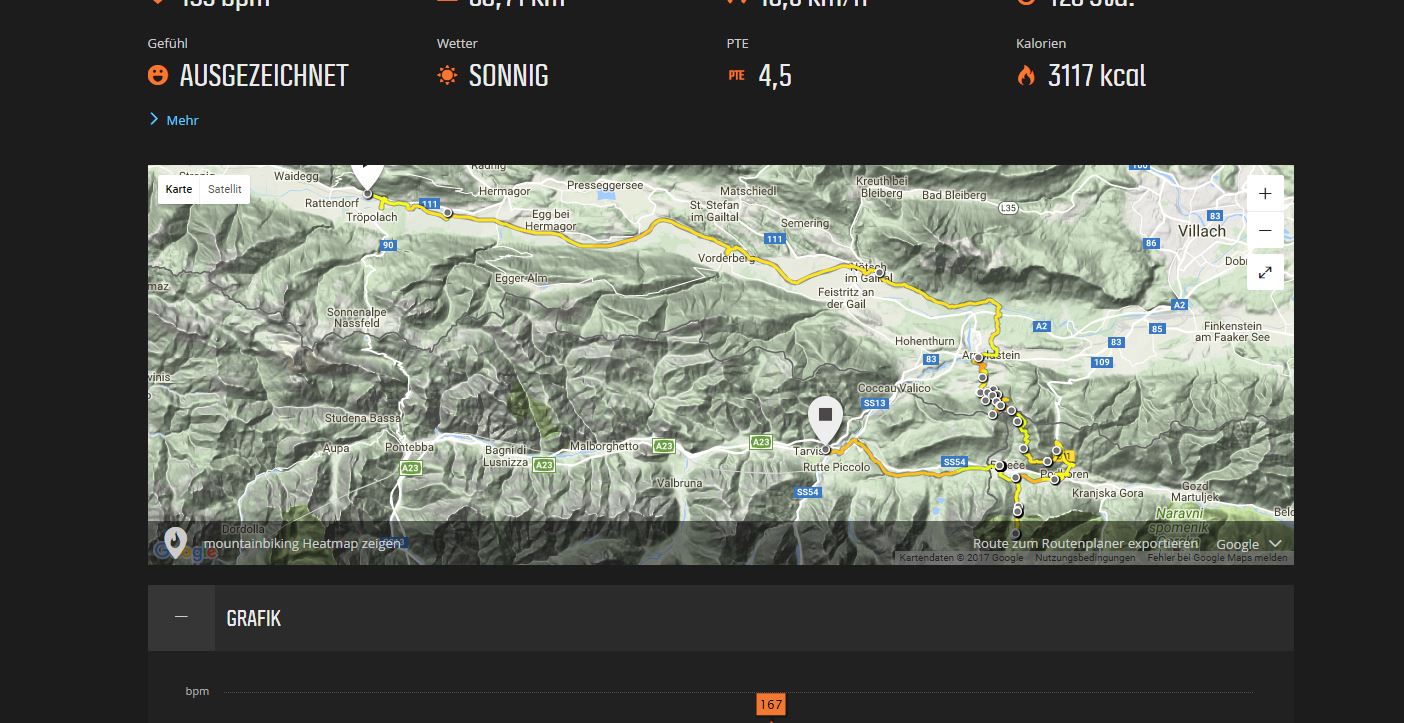Expand the Mehr details chevron
The image size is (1404, 723).
coord(174,120)
